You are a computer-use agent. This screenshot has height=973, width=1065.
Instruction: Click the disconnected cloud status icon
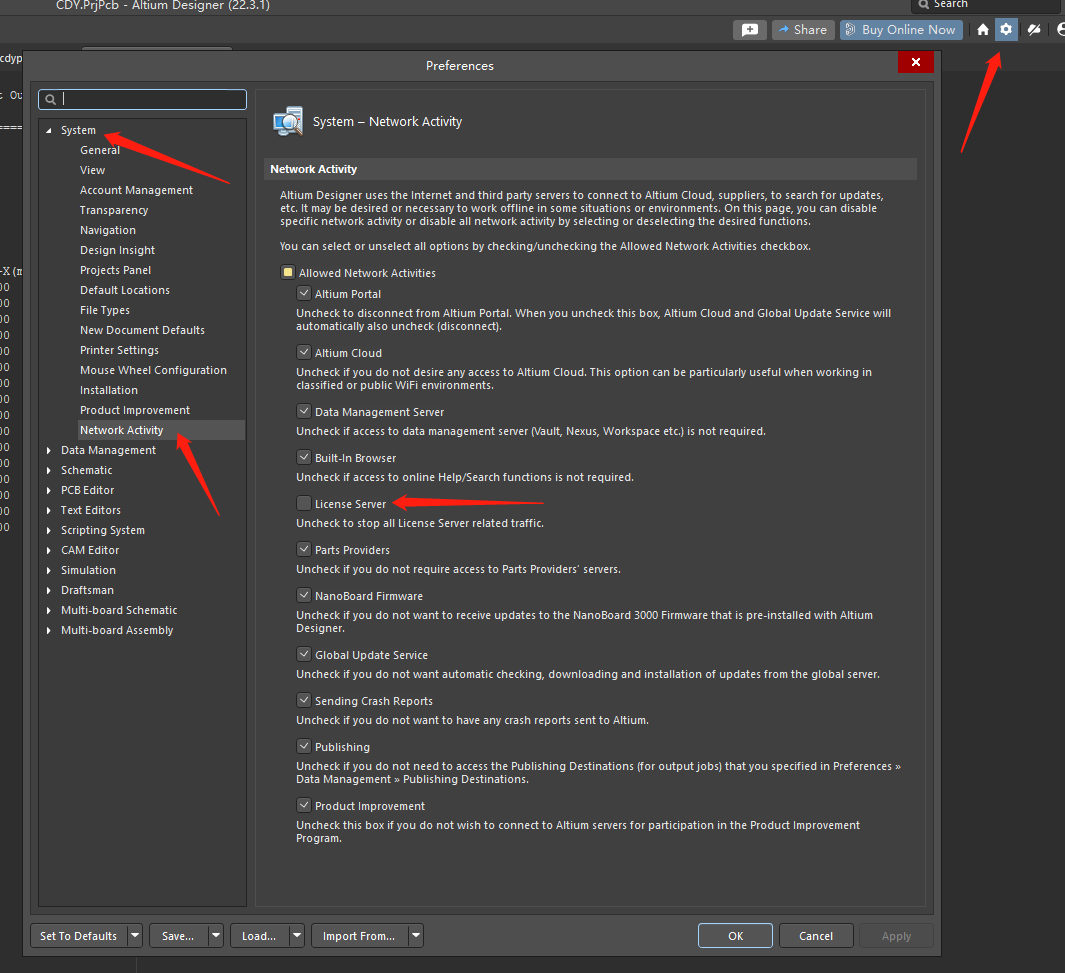(1034, 30)
